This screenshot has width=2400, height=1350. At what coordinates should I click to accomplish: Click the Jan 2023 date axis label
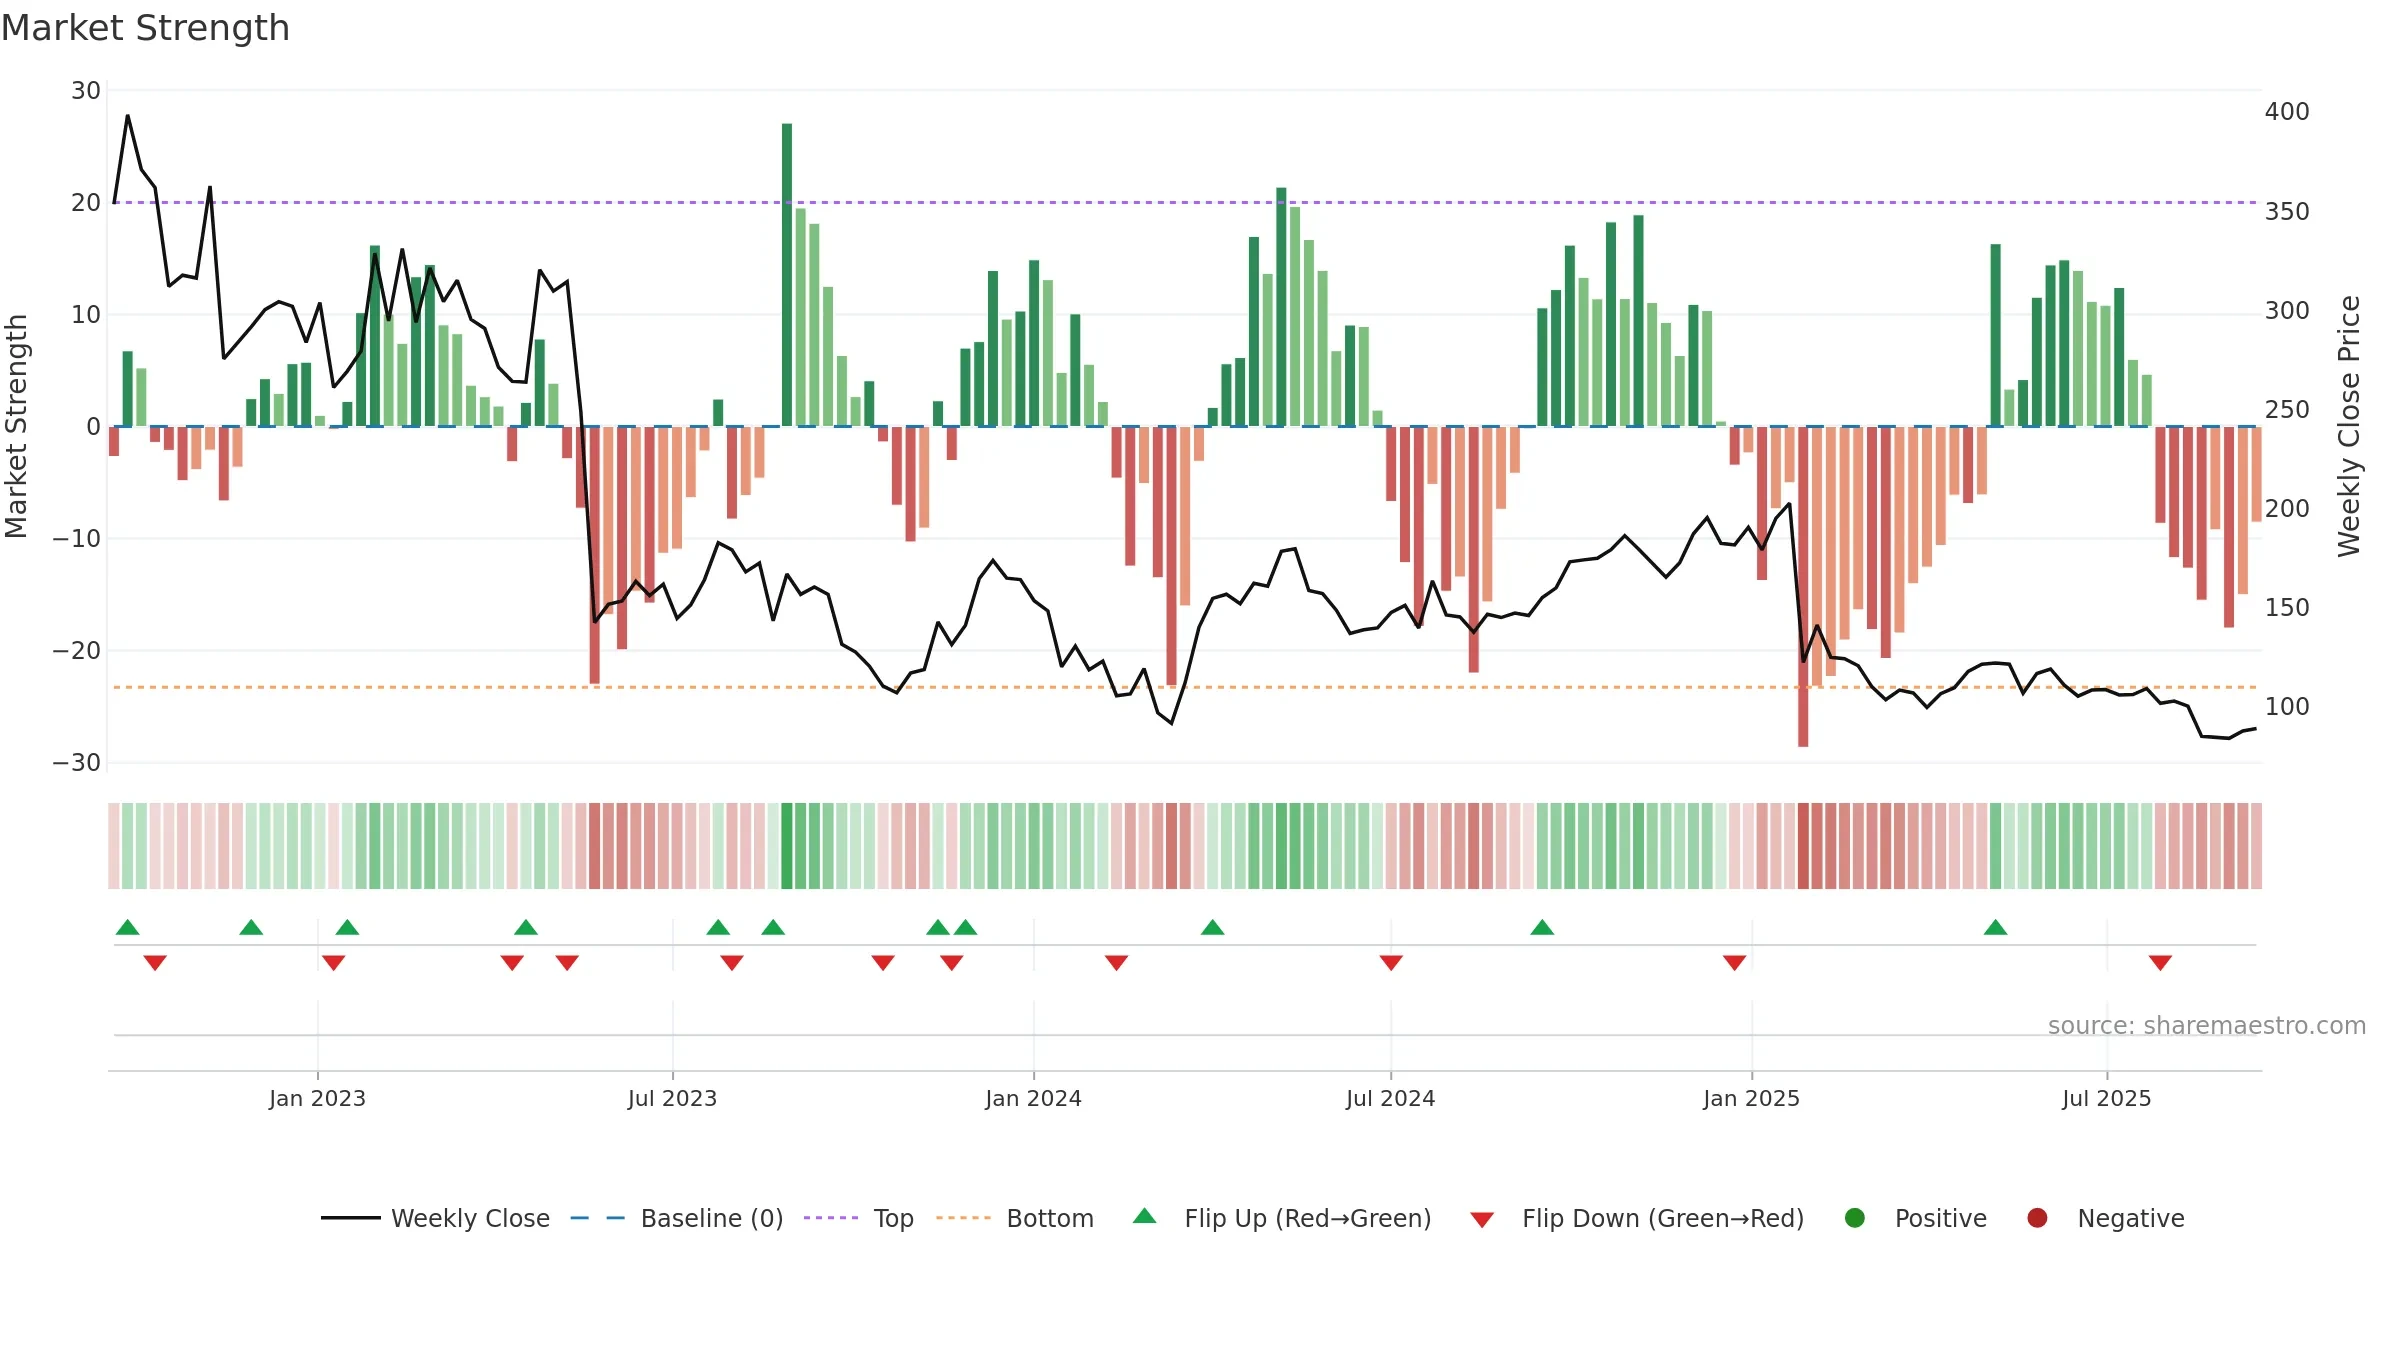point(317,1099)
